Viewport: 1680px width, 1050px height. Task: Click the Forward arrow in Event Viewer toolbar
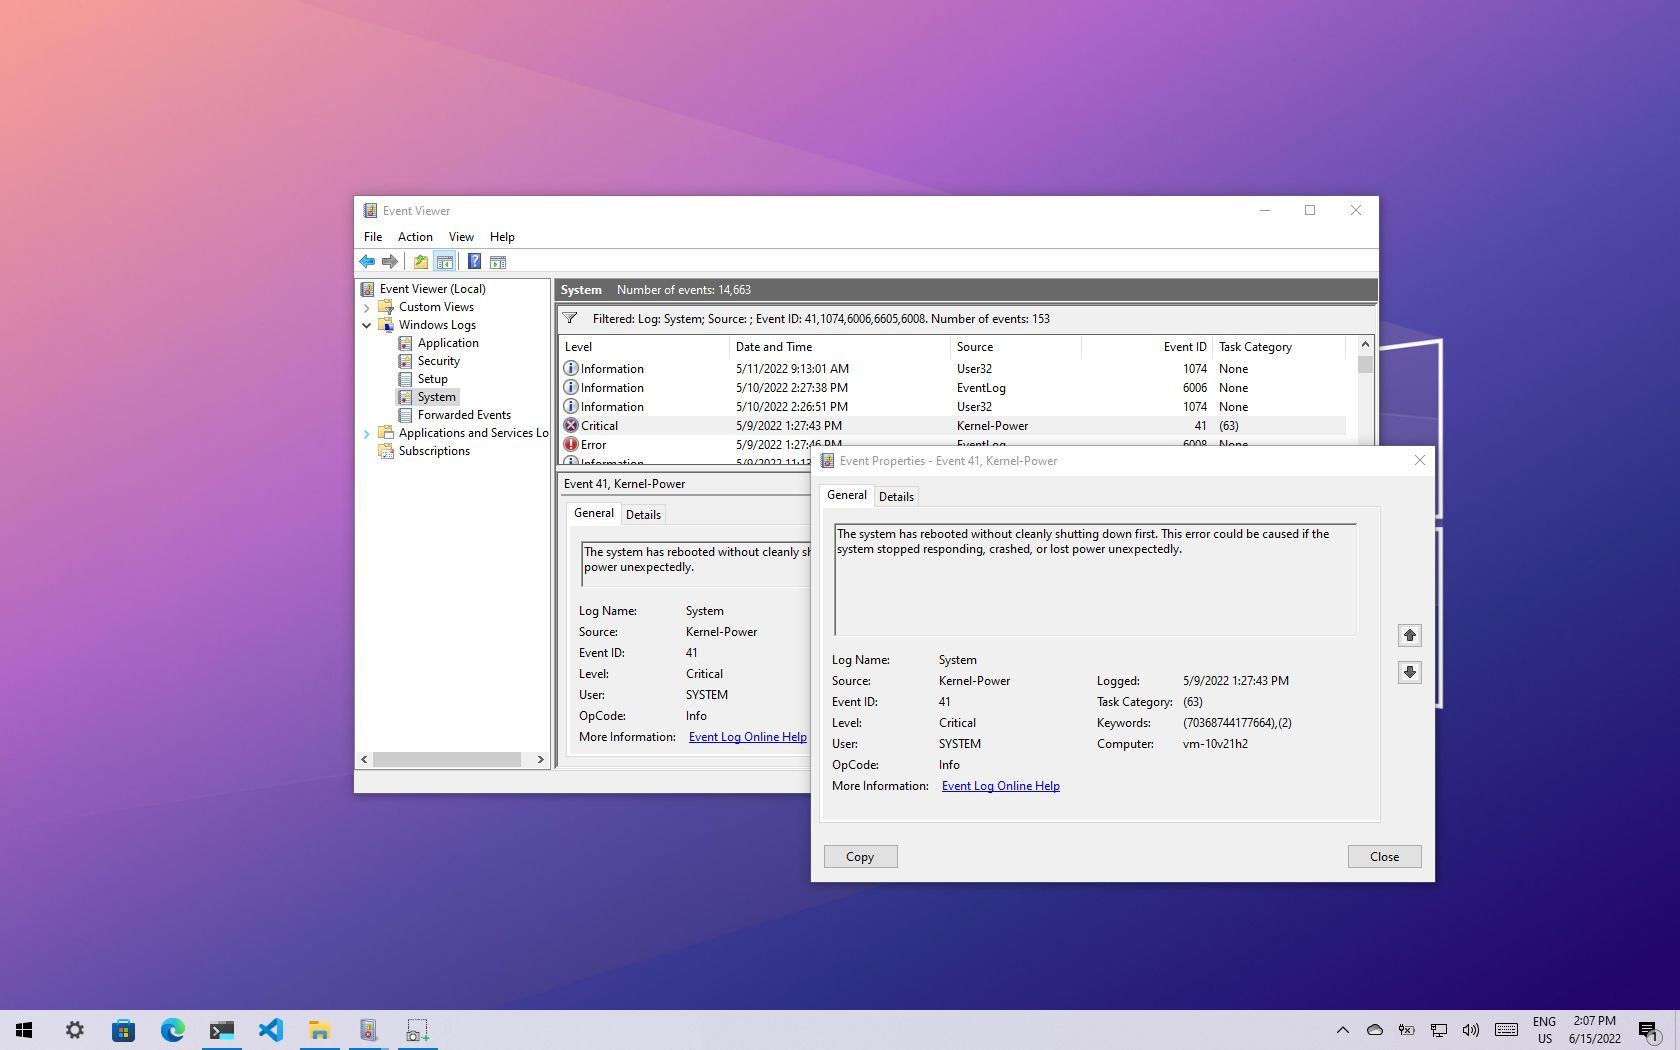tap(390, 262)
